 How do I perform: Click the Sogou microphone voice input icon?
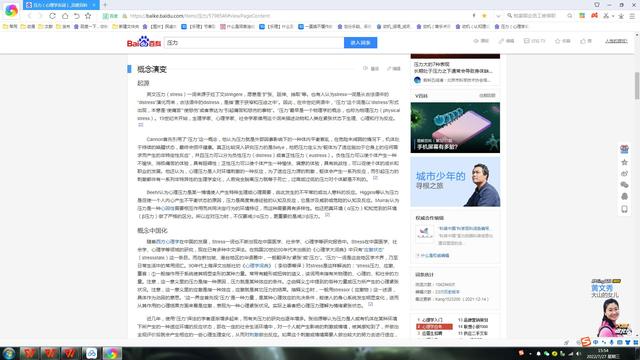click(x=611, y=342)
